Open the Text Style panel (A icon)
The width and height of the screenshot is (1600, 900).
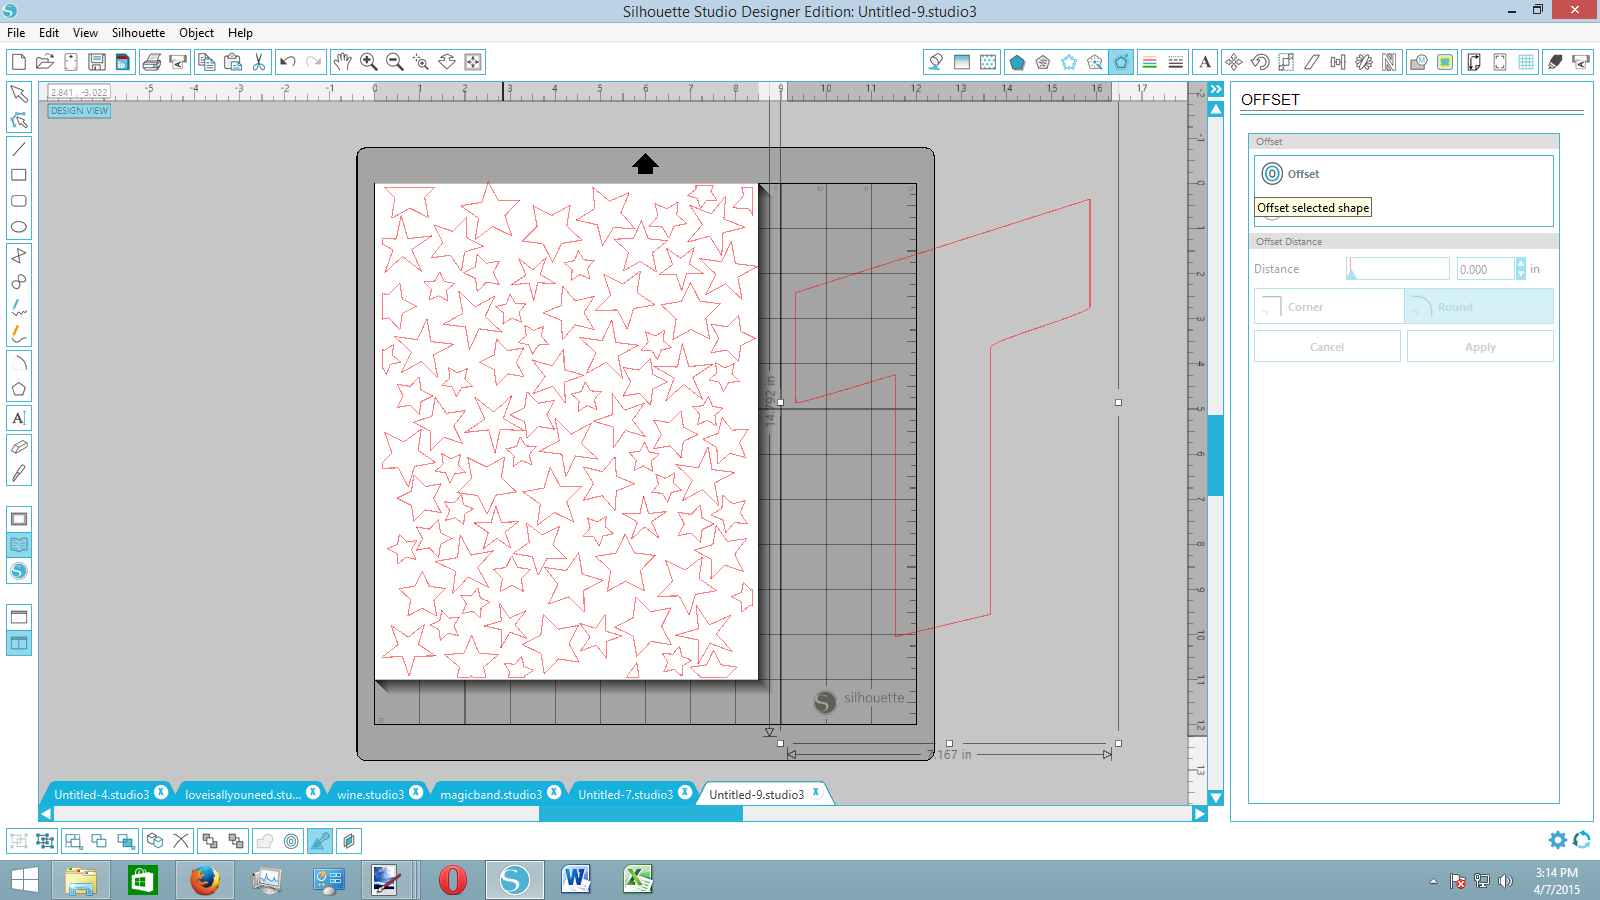click(1205, 62)
